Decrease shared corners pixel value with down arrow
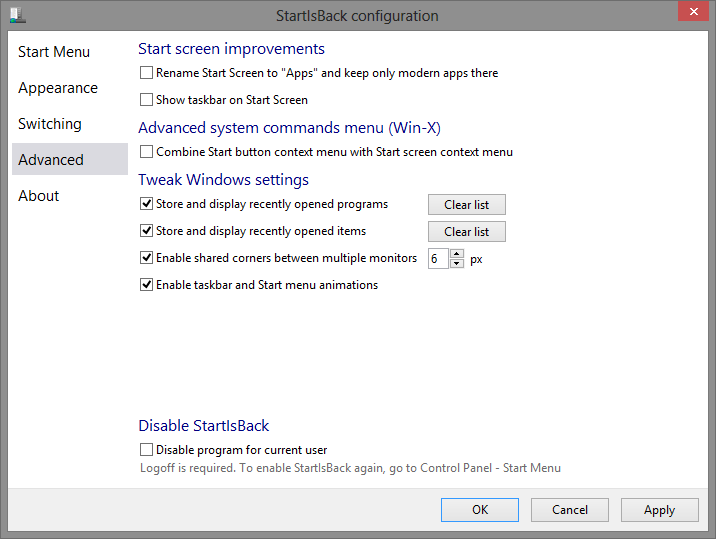 pyautogui.click(x=457, y=264)
